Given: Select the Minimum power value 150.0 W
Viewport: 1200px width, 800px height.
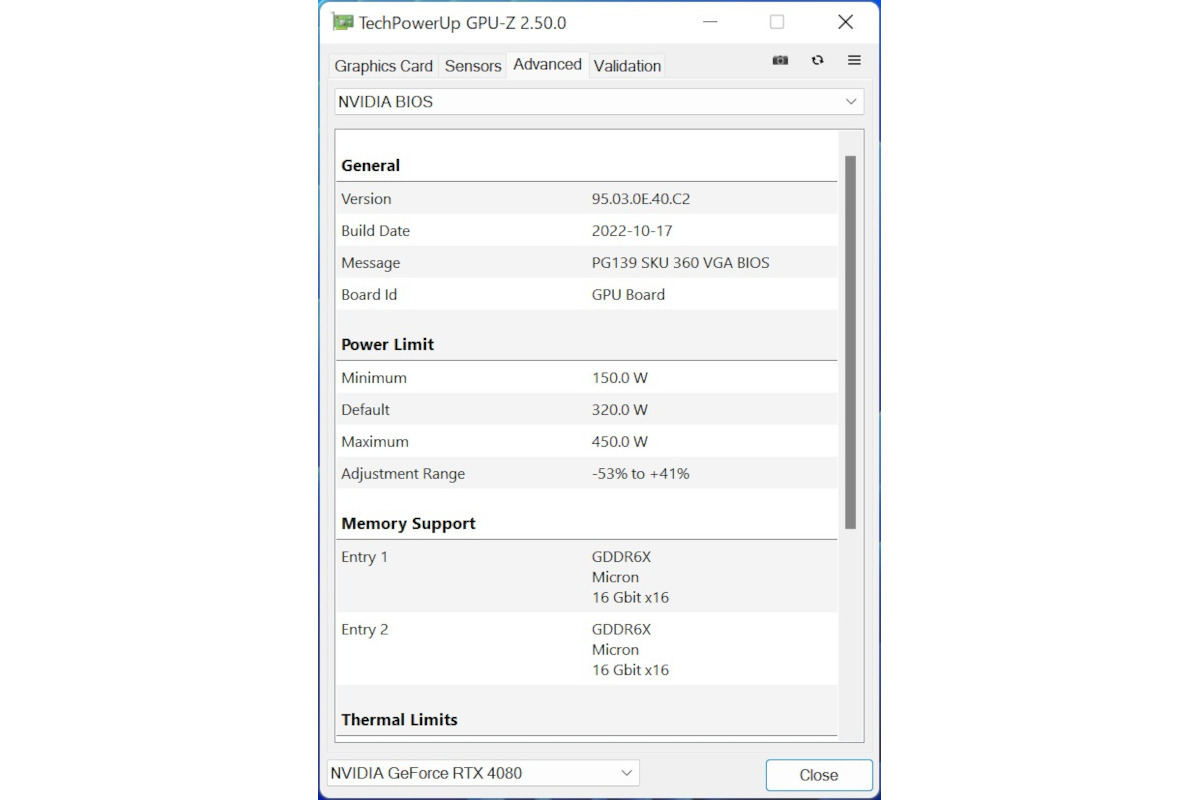Looking at the screenshot, I should click(x=620, y=378).
